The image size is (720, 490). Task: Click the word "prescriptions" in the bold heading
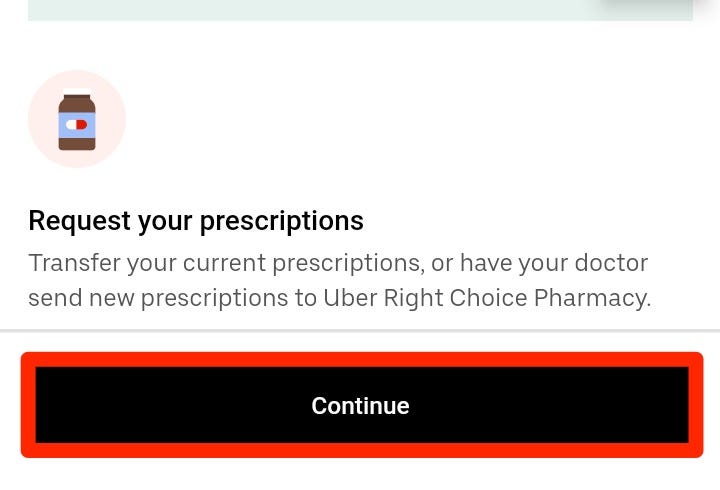[x=282, y=222]
